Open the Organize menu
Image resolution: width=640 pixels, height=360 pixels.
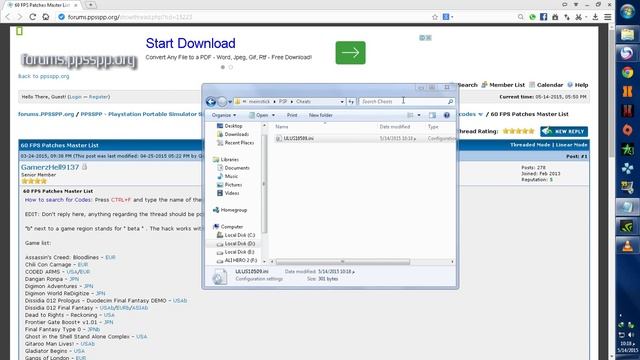[x=224, y=116]
